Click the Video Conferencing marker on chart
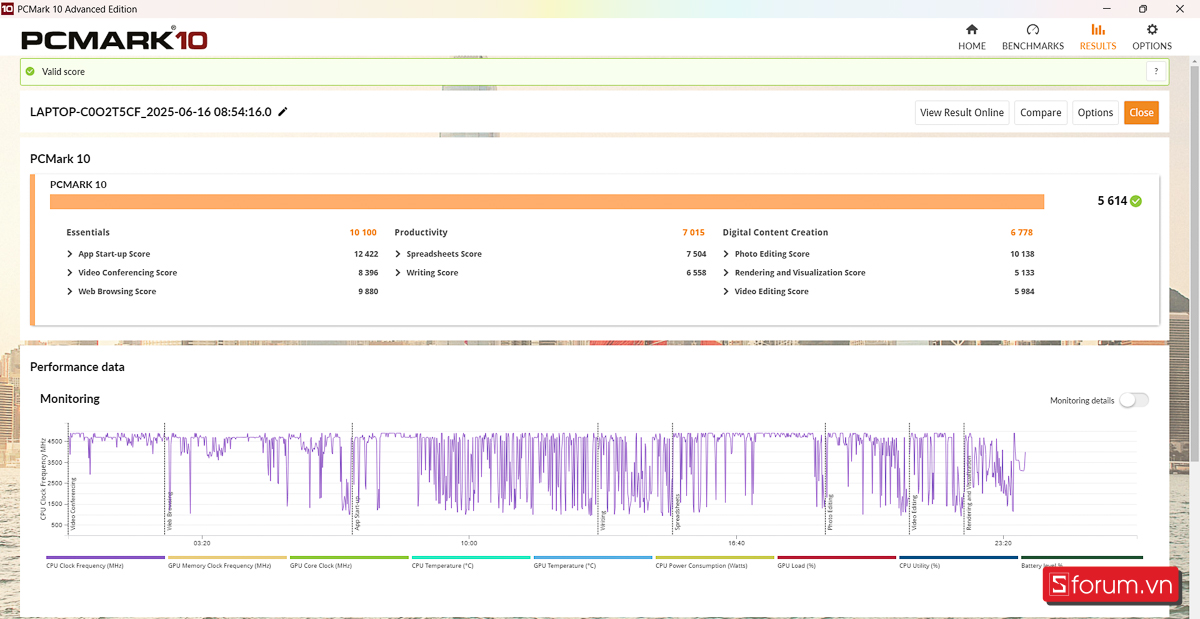The width and height of the screenshot is (1200, 619). (x=74, y=502)
